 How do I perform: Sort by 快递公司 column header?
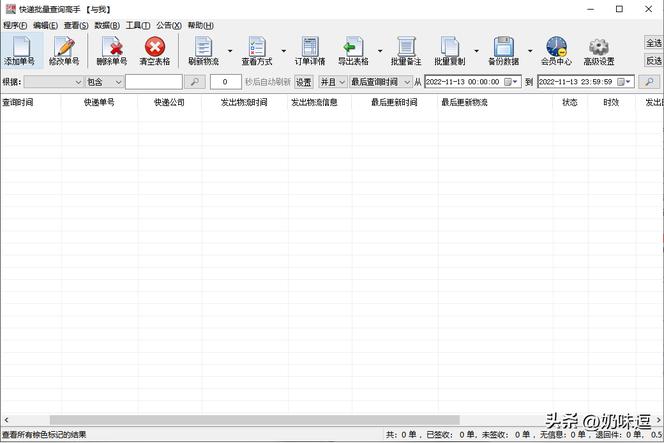pos(169,102)
